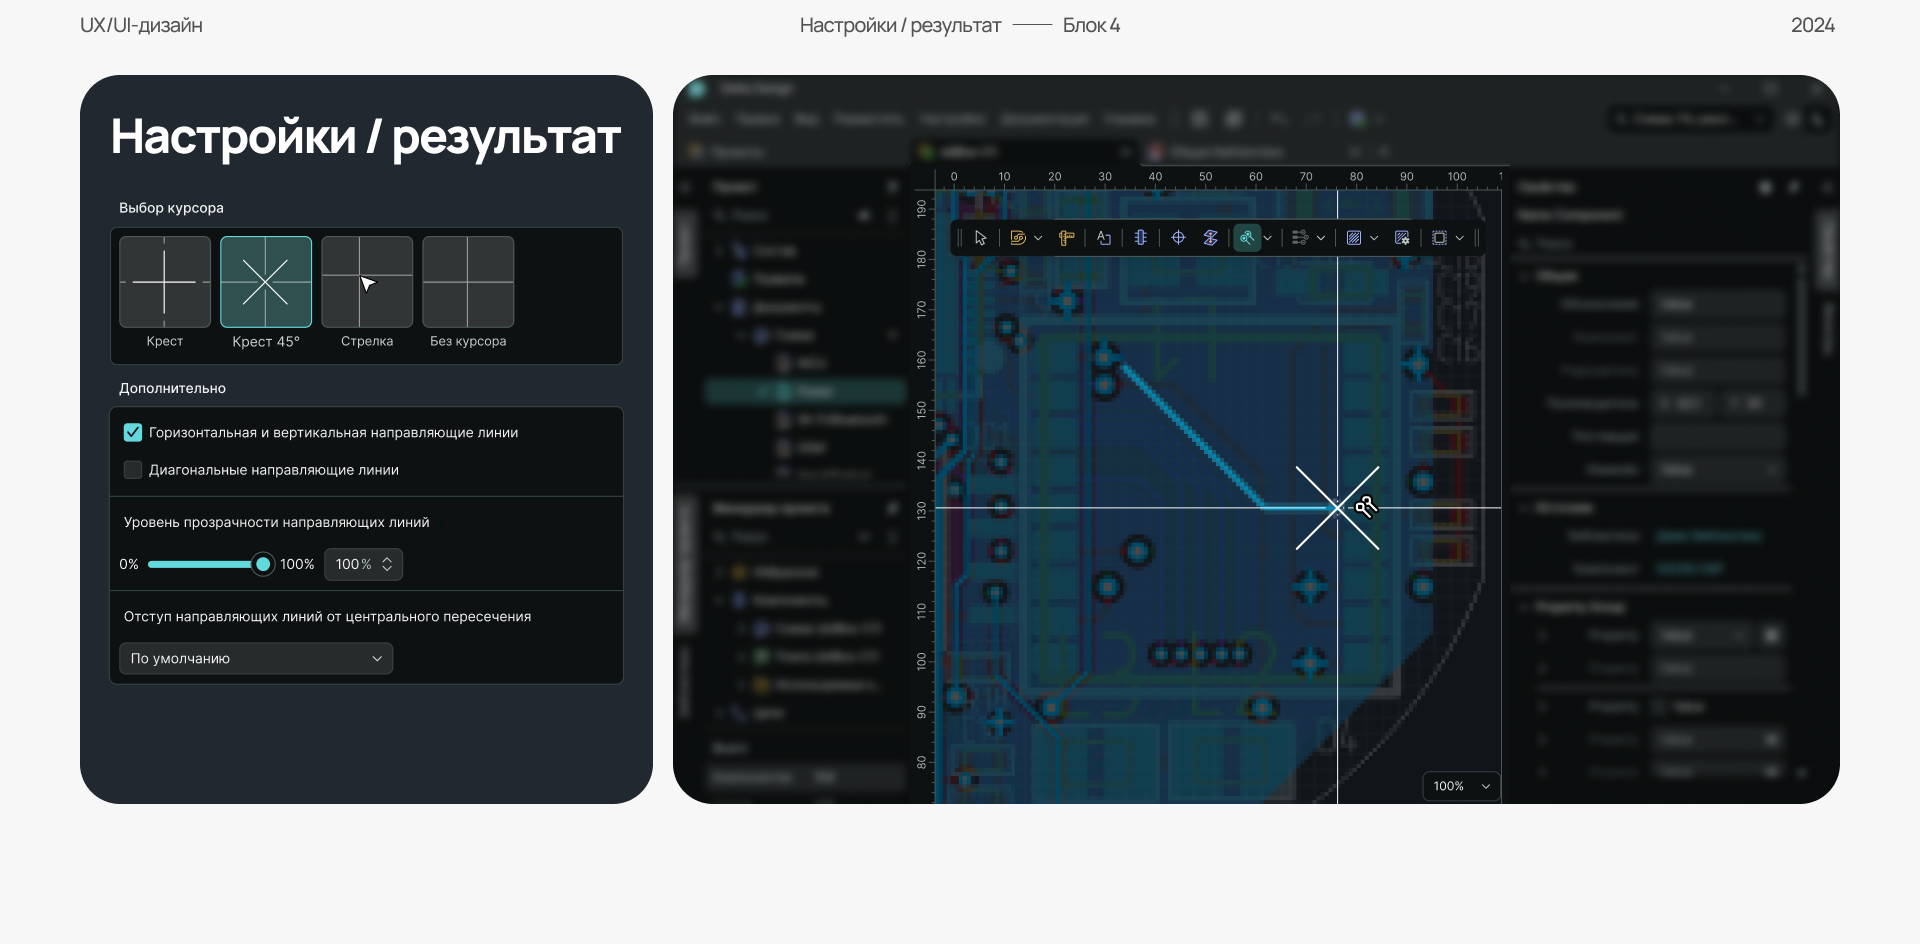Enable the Диагональные направляющие линии checkbox
Image resolution: width=1920 pixels, height=944 pixels.
(x=133, y=470)
